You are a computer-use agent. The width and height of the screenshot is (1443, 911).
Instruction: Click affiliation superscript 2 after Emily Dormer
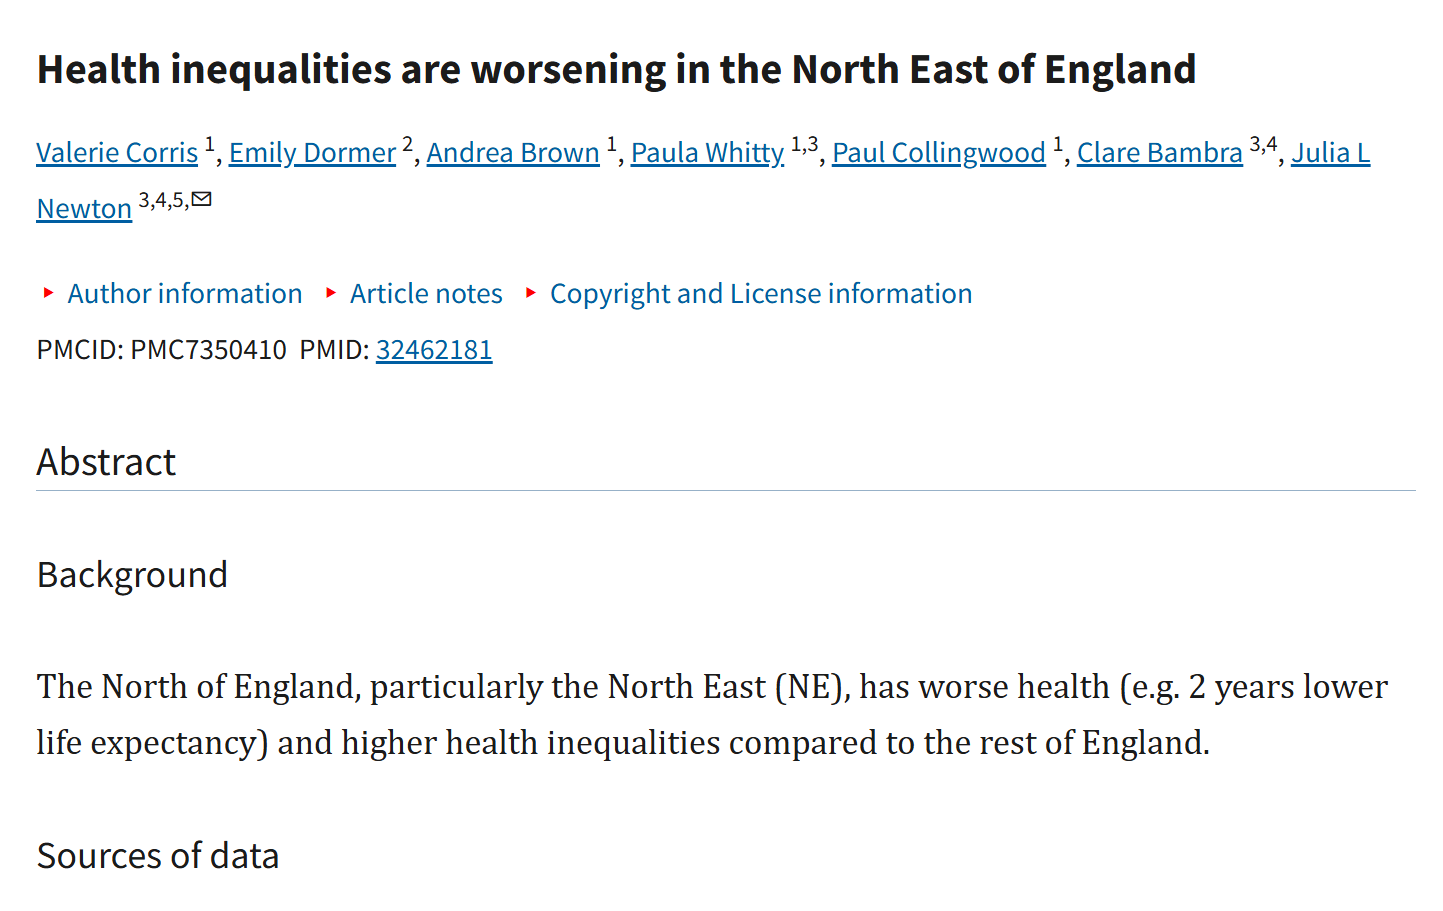[407, 143]
